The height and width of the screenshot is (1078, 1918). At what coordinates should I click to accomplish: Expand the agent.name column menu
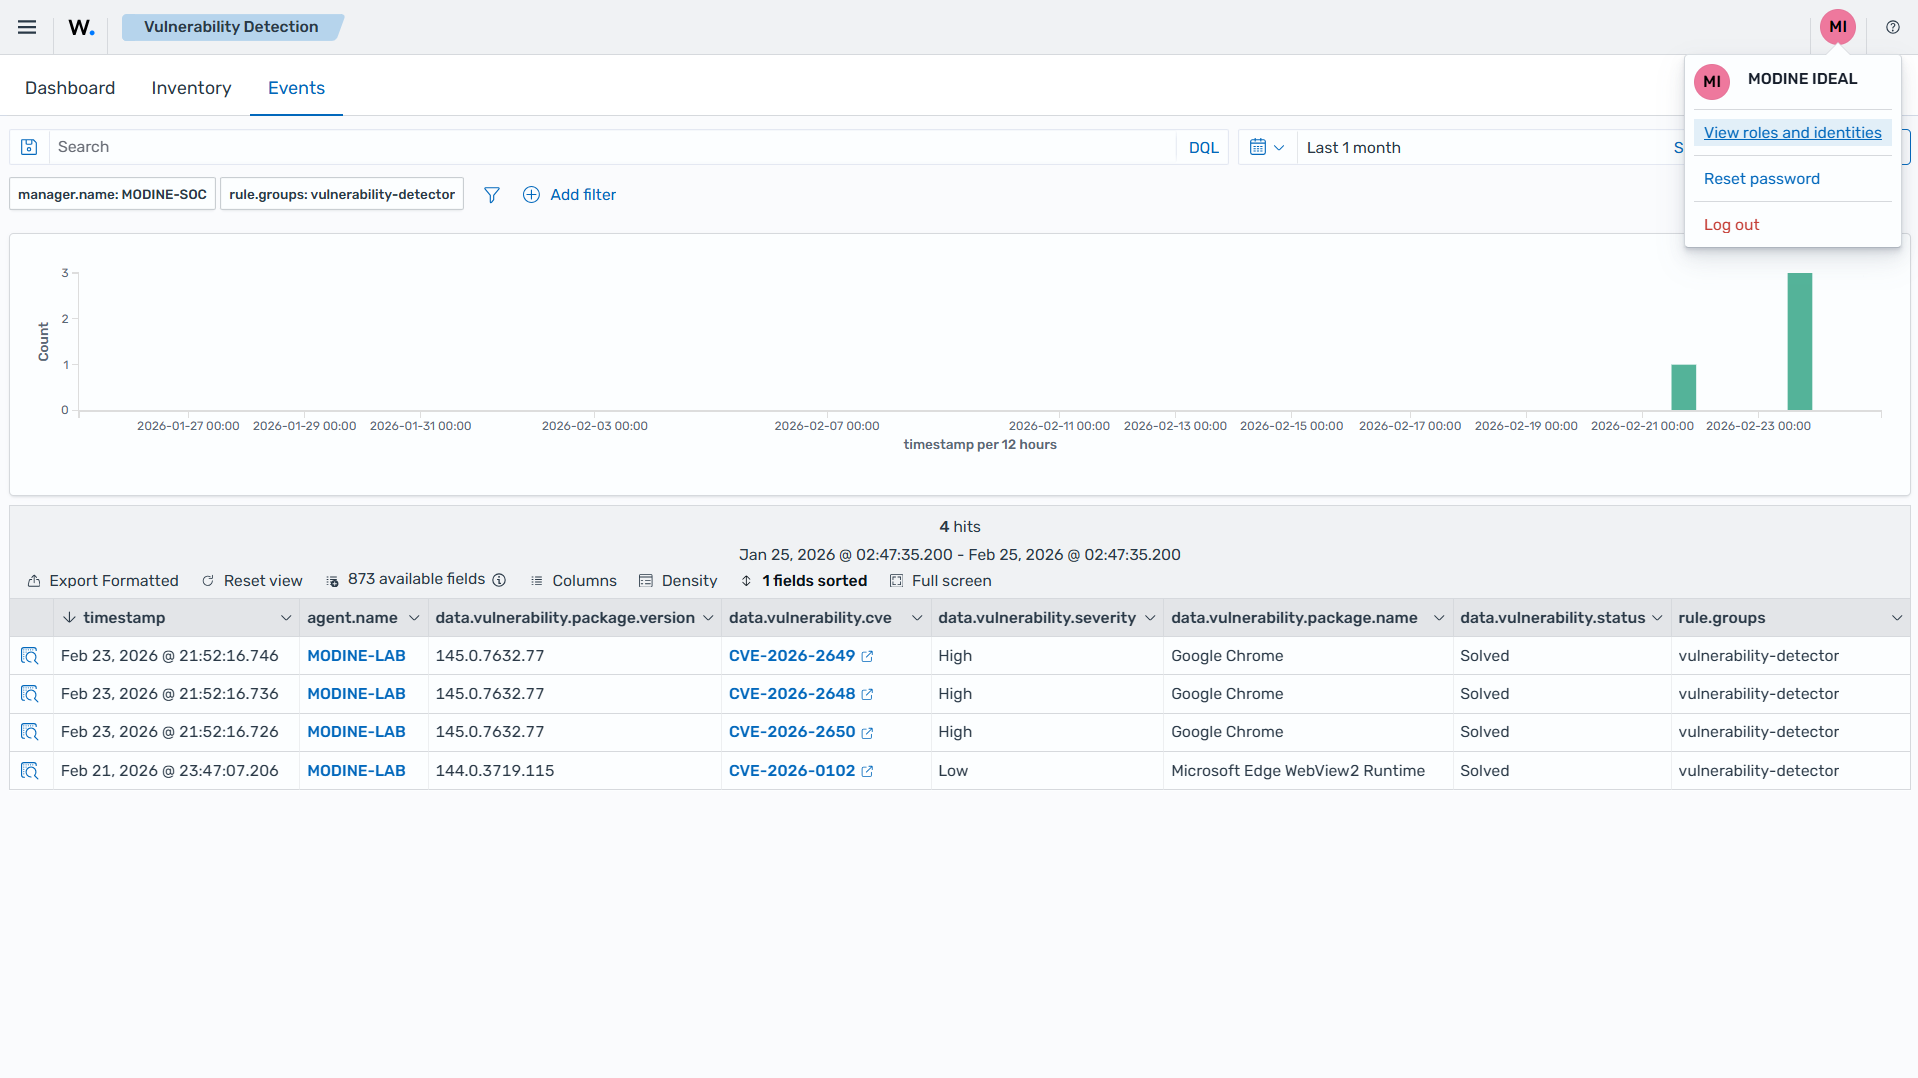tap(414, 617)
